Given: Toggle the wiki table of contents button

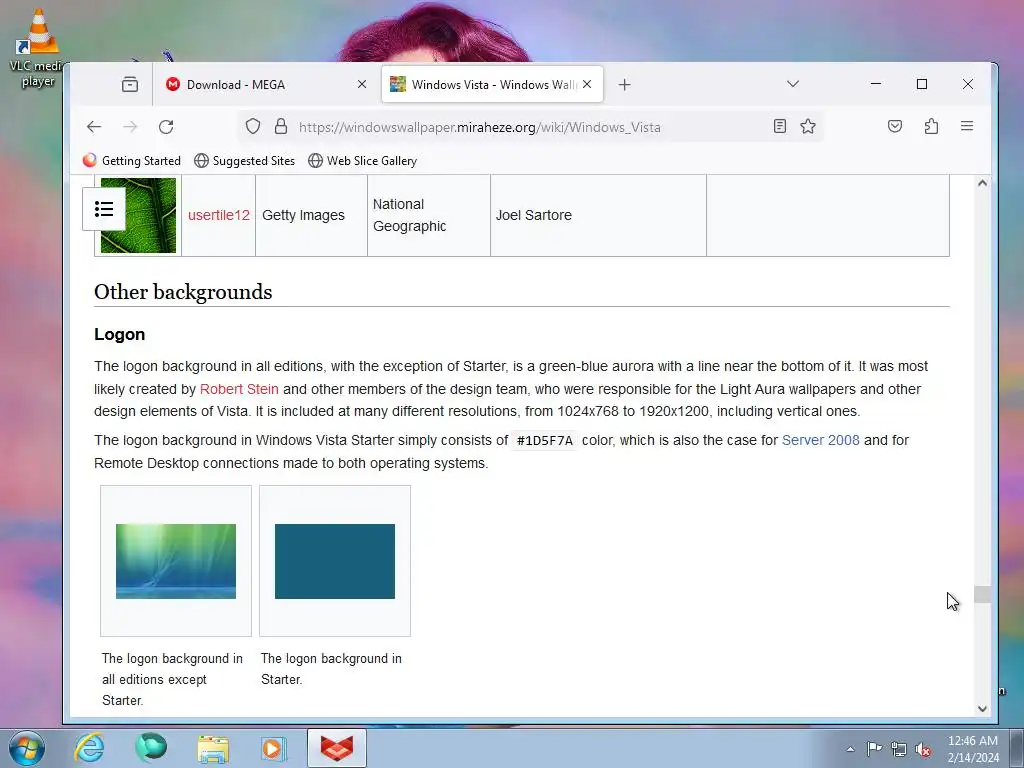Looking at the screenshot, I should [x=104, y=209].
